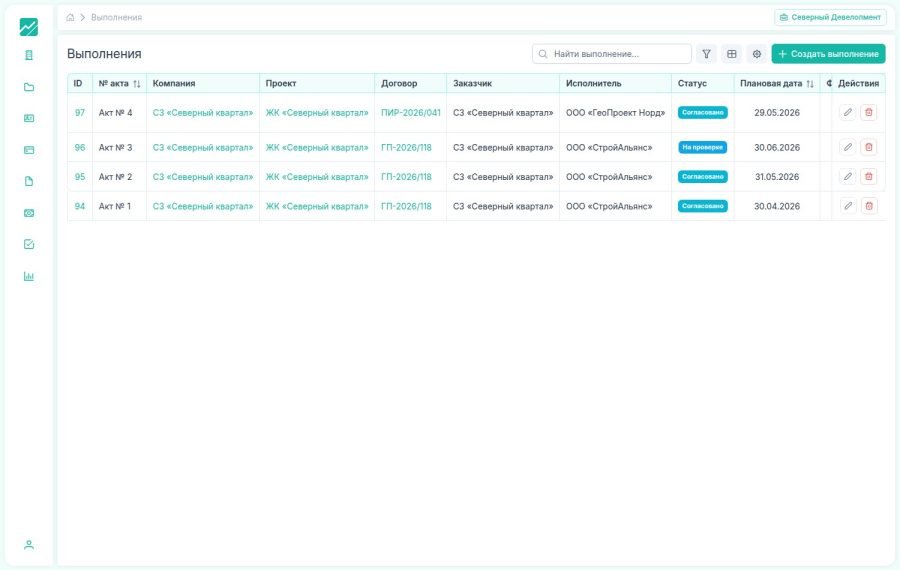Click the Согласовано badge in Акт № 4 row
Image resolution: width=900 pixels, height=570 pixels.
(703, 113)
